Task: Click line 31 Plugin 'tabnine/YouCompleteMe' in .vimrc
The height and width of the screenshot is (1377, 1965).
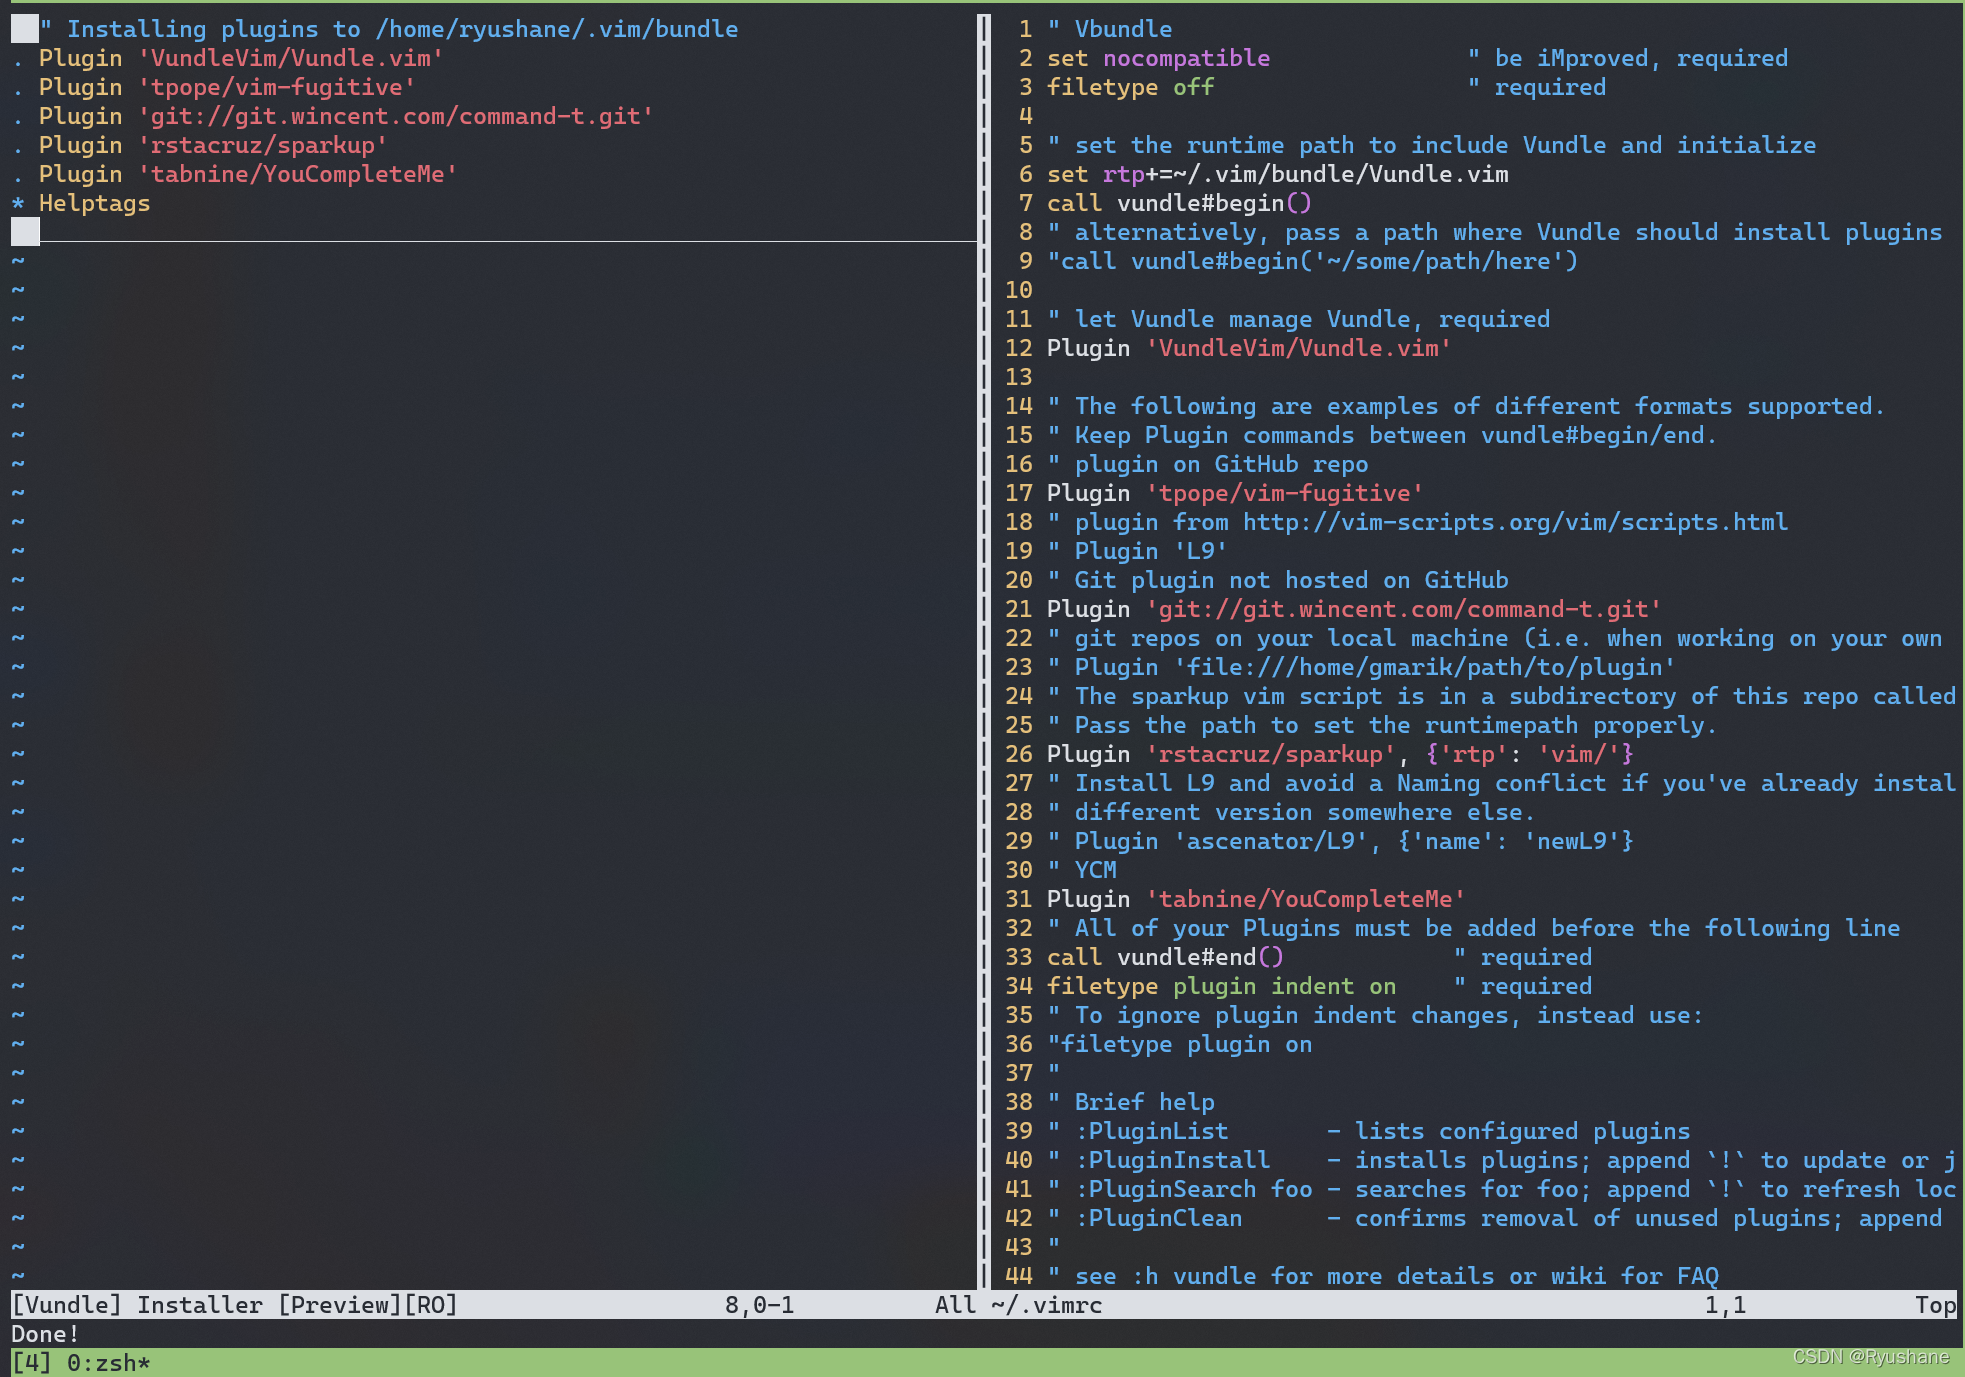Action: click(x=1256, y=899)
